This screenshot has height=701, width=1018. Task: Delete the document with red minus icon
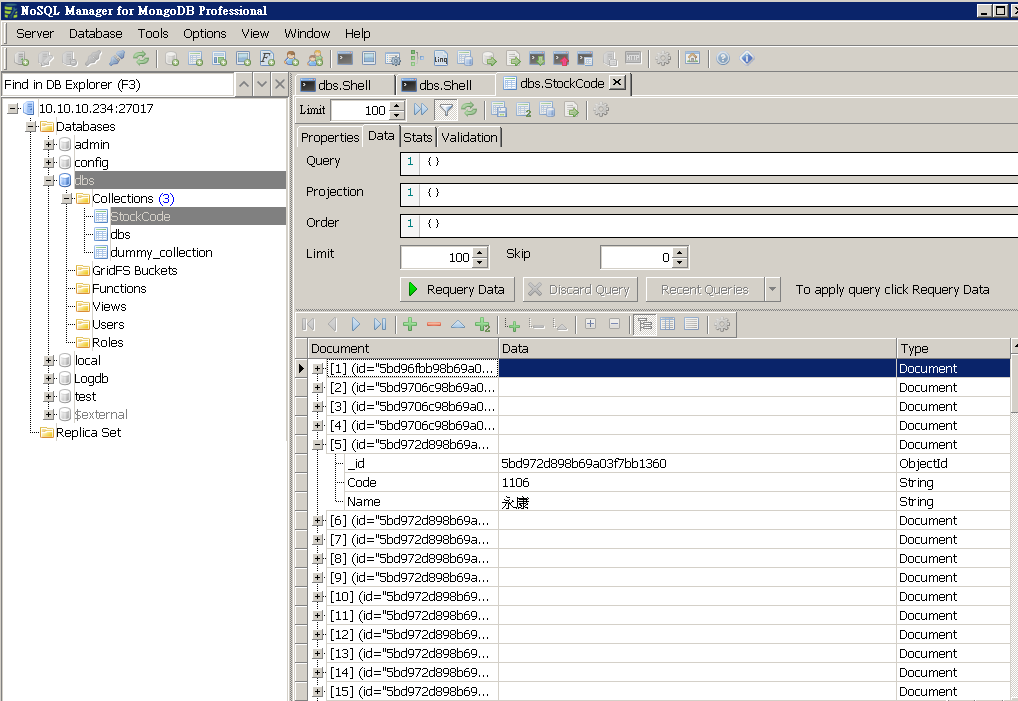[x=434, y=325]
